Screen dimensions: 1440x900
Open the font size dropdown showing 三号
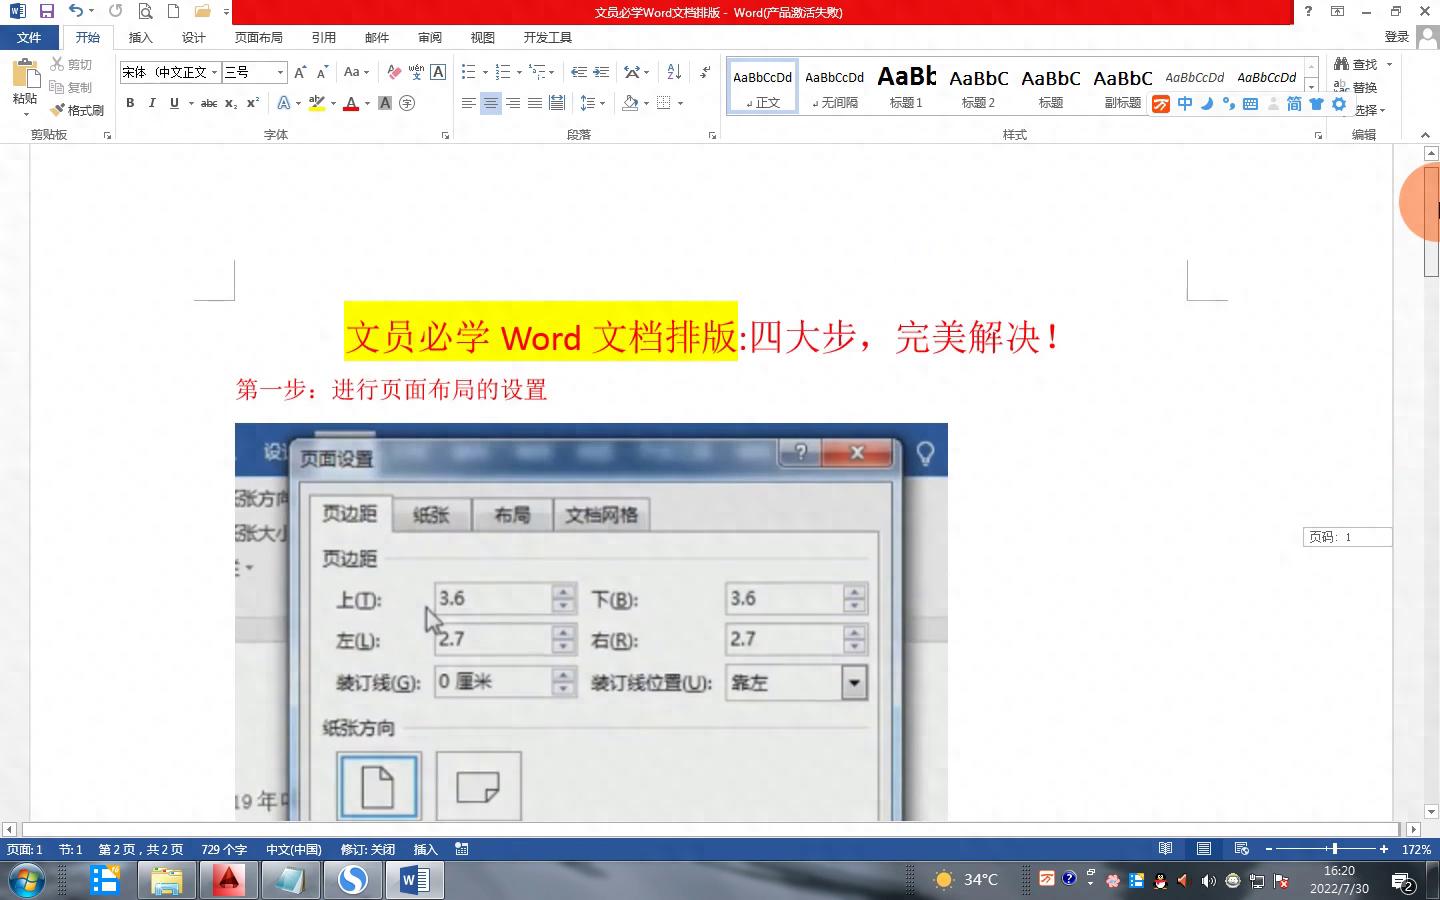tap(280, 72)
